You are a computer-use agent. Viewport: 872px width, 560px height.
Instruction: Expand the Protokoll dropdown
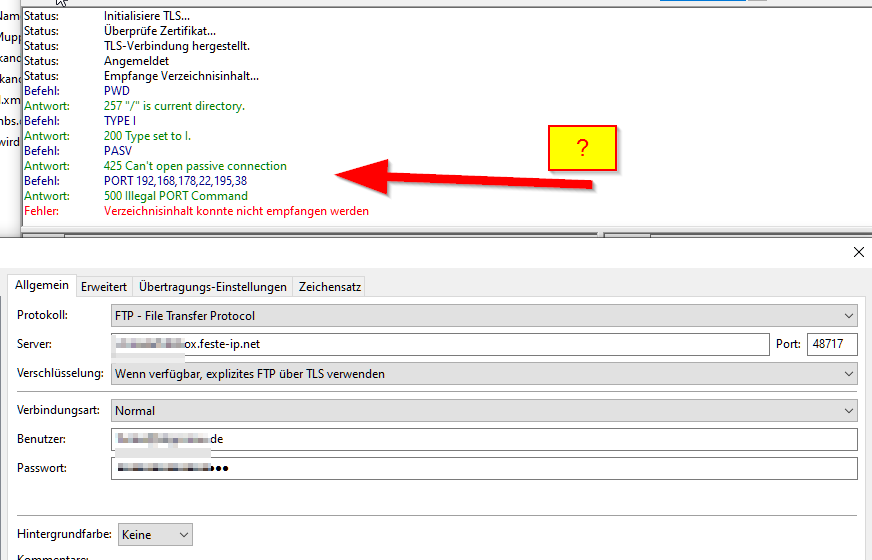(x=484, y=316)
